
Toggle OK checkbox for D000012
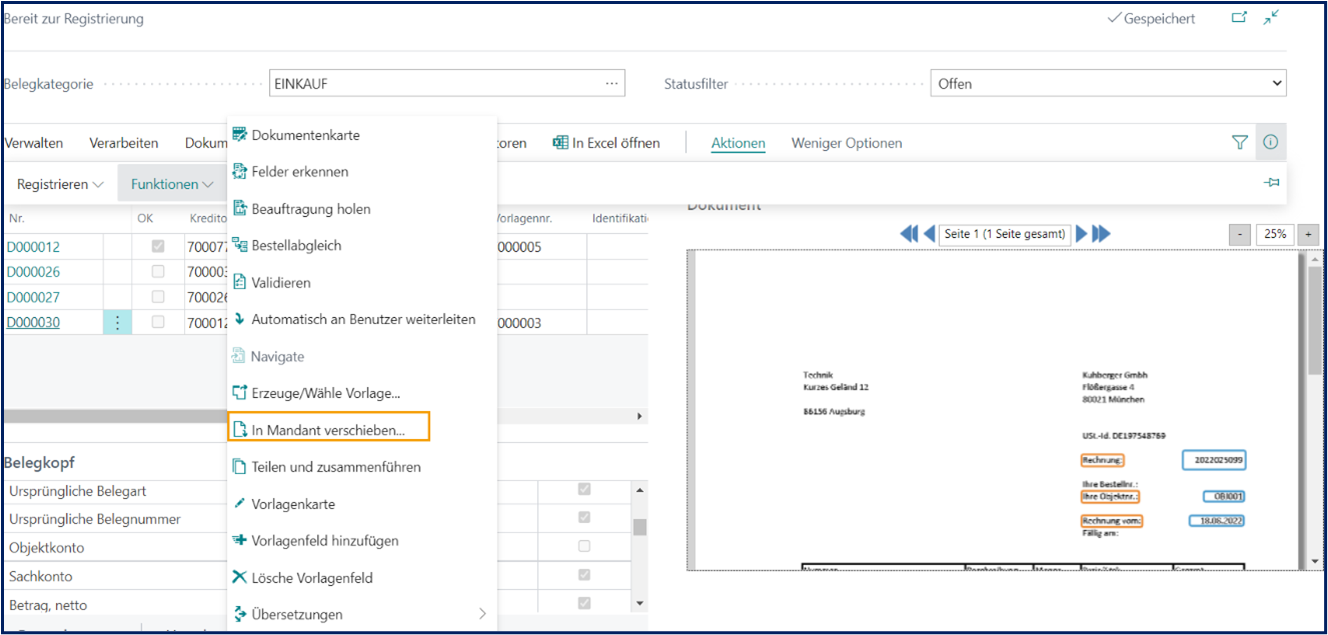tap(158, 246)
